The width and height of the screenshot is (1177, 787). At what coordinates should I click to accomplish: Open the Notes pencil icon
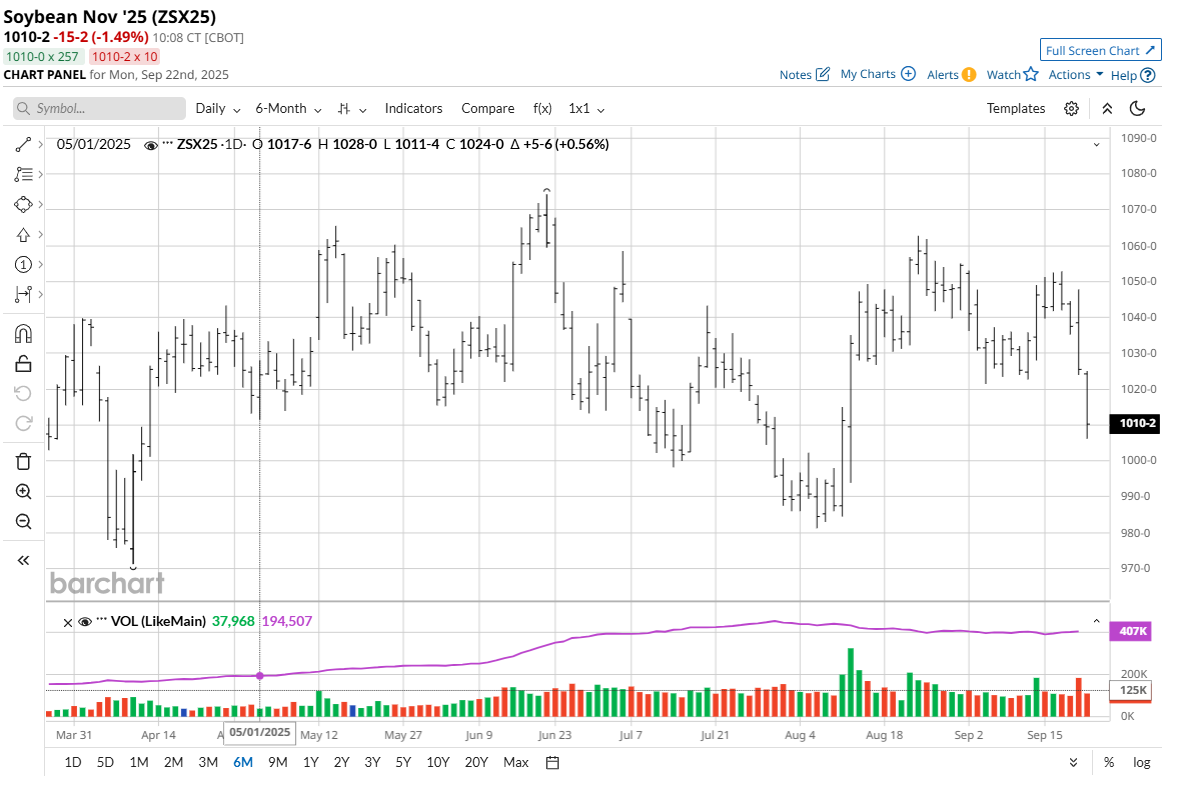[823, 74]
